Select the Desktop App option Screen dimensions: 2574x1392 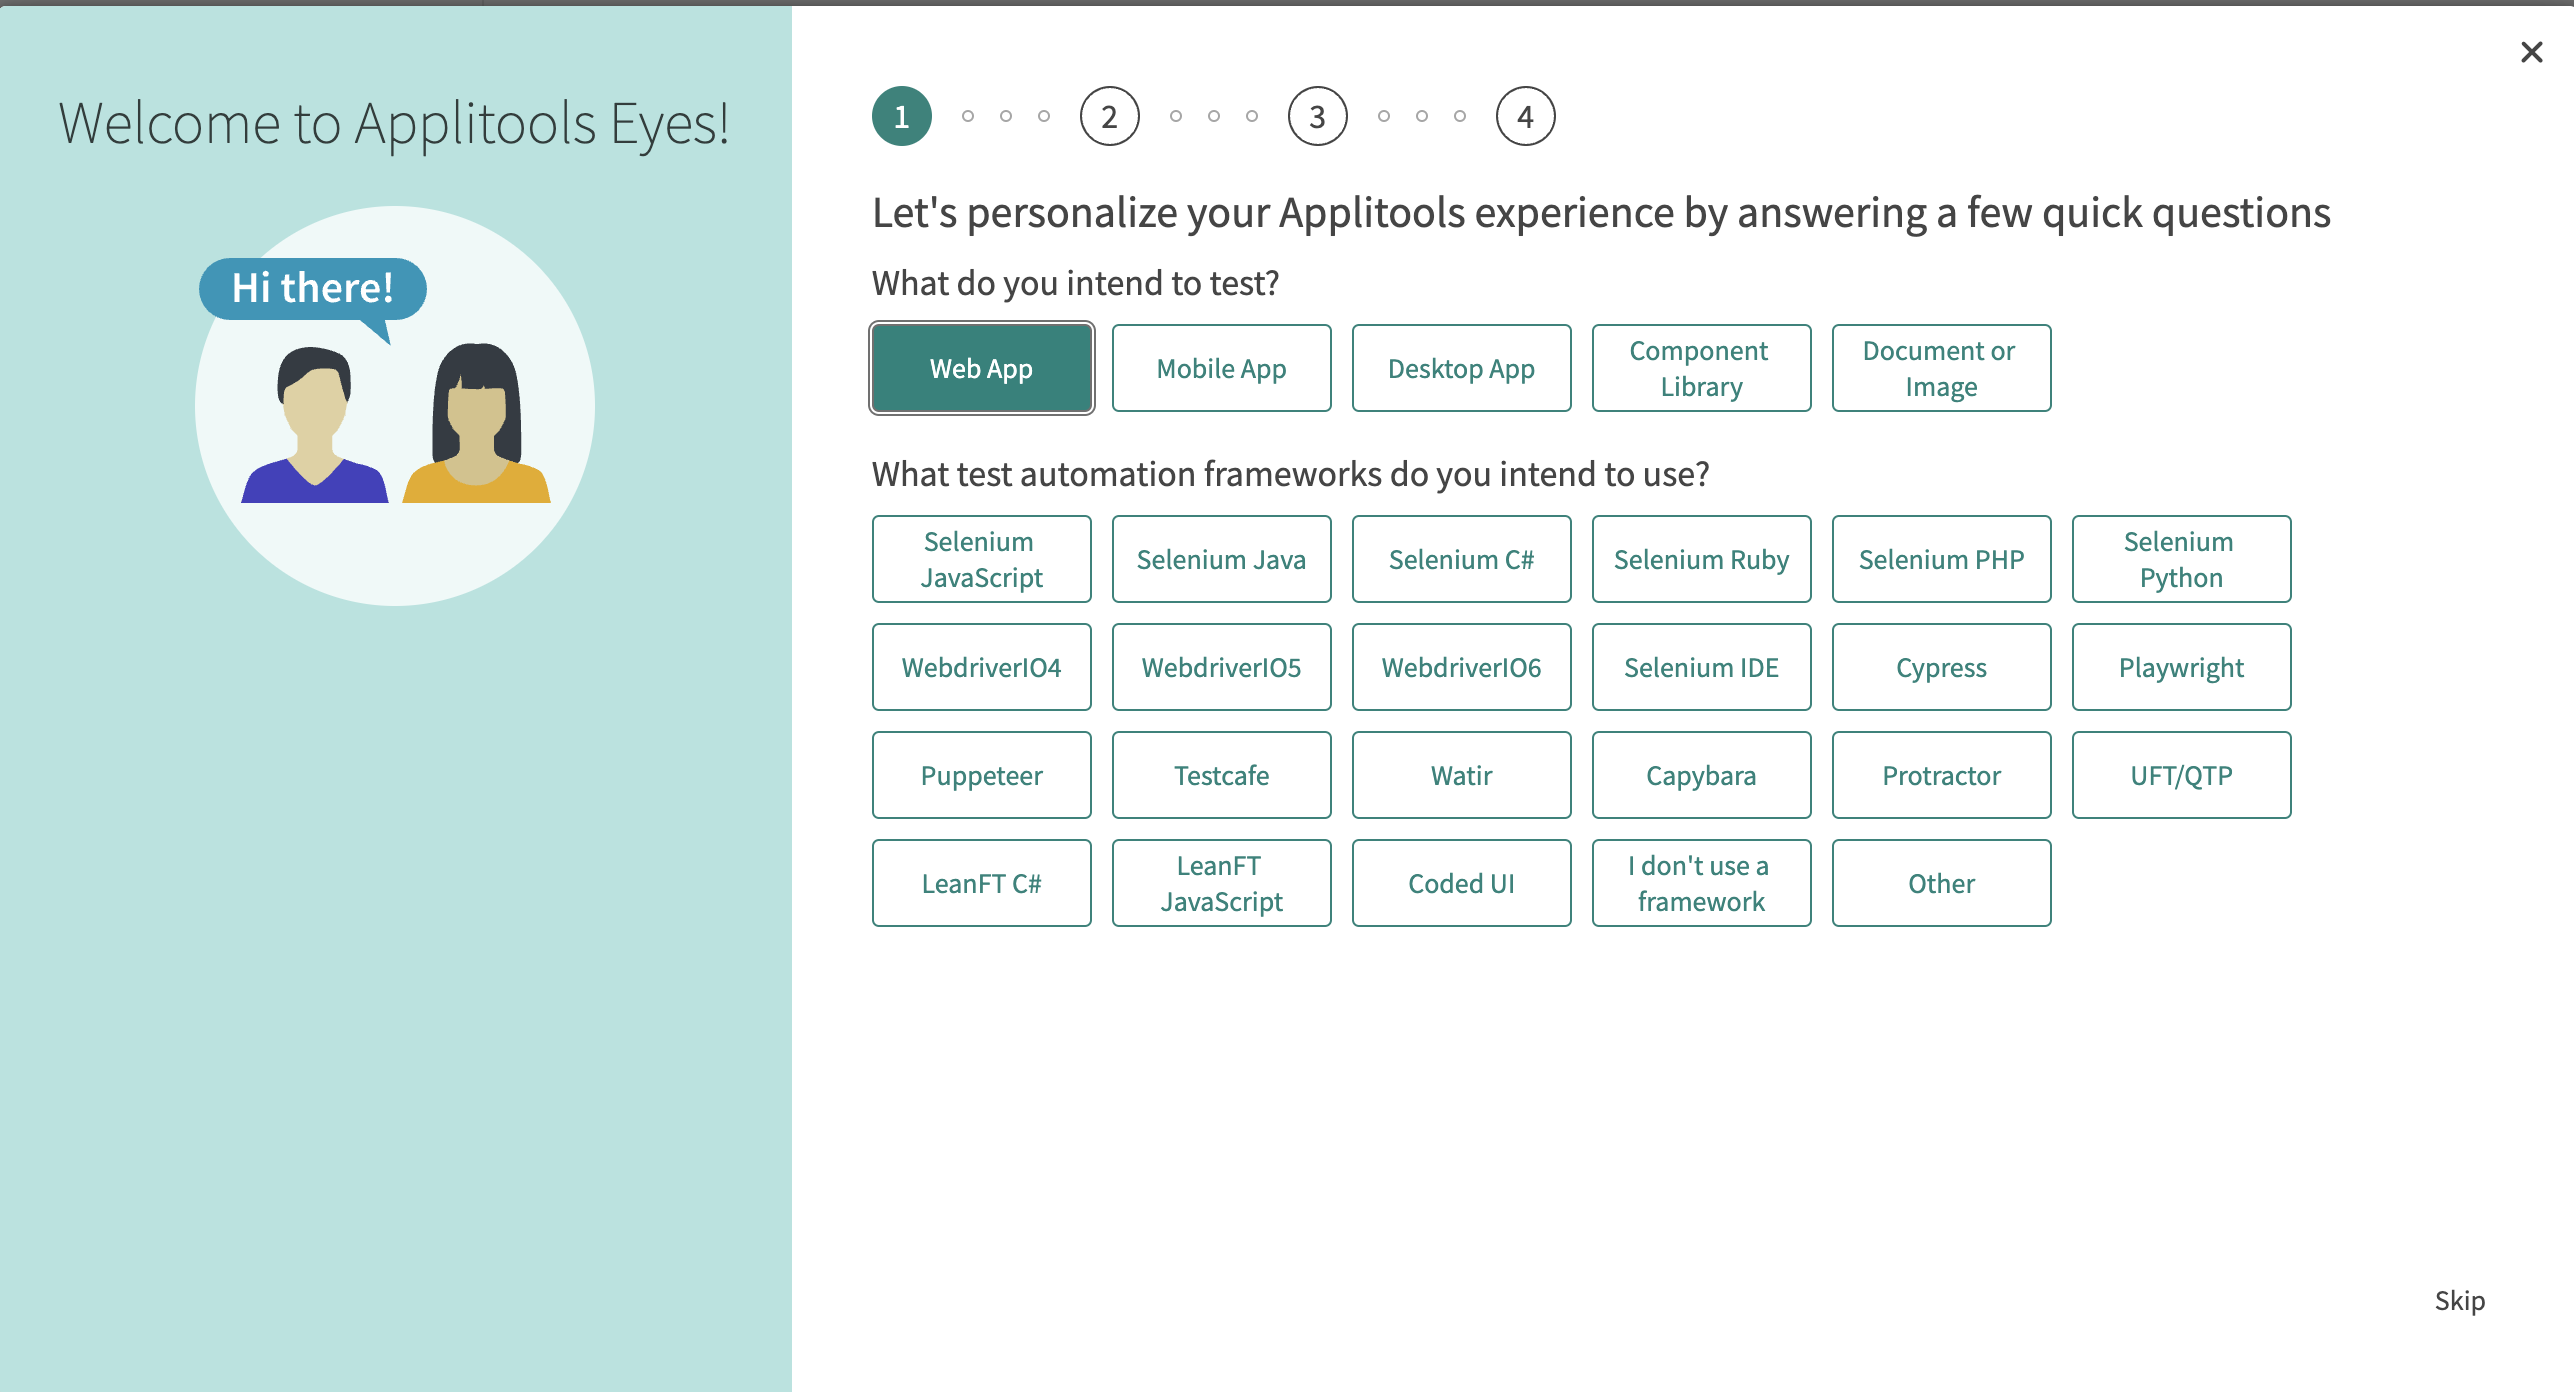pyautogui.click(x=1460, y=367)
